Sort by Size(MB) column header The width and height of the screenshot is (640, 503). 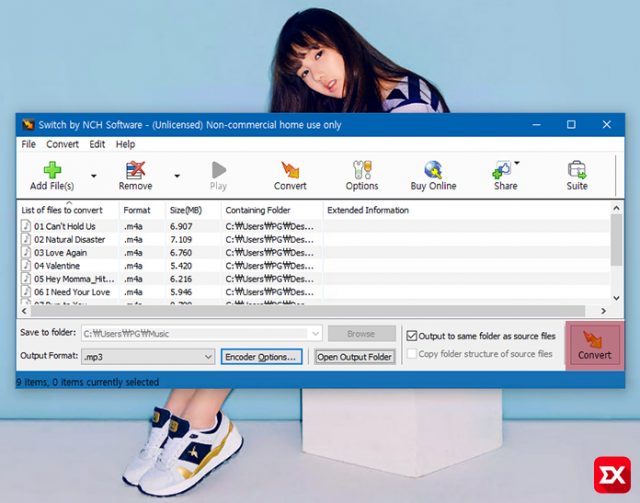[x=193, y=210]
